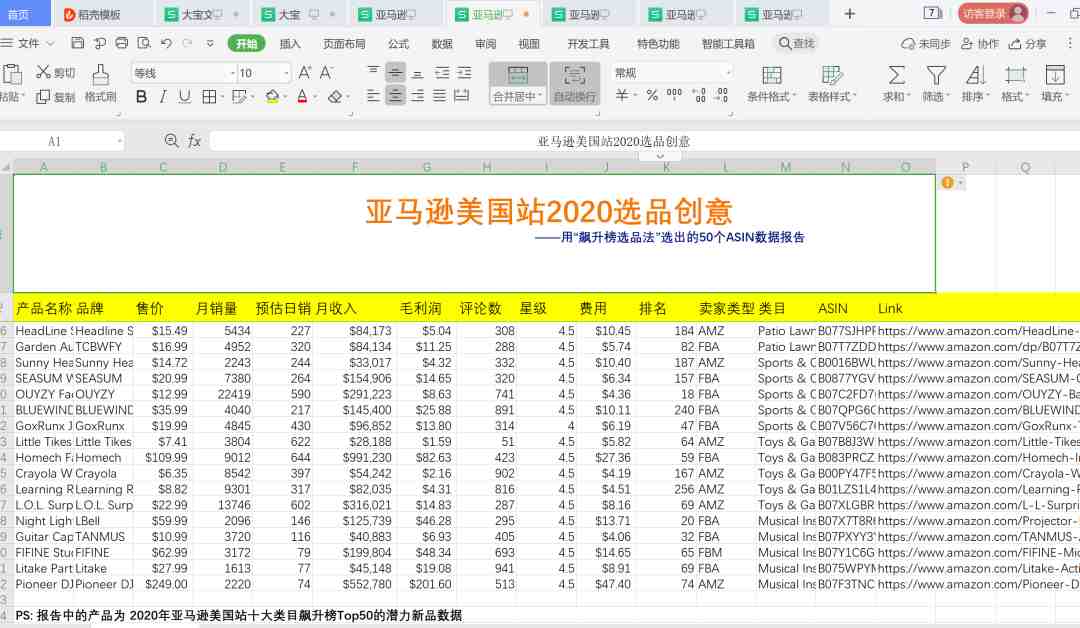The image size is (1080, 628).
Task: Copy the selection using the 复制 icon
Action: tap(43, 97)
